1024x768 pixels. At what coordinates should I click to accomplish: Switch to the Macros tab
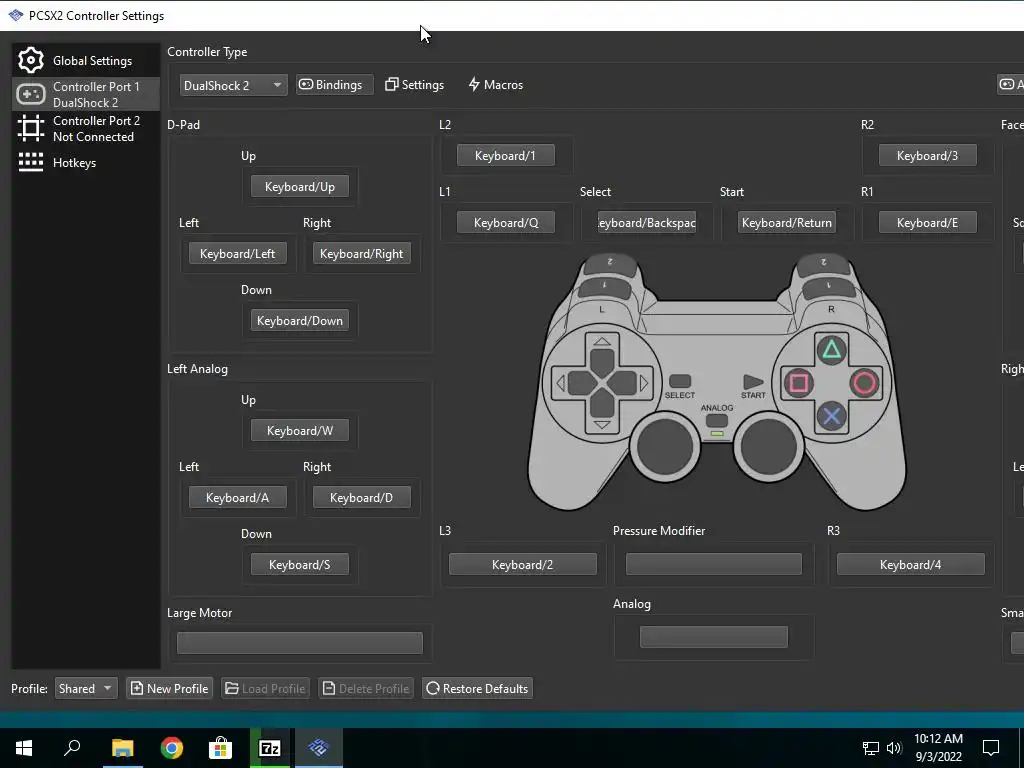pos(496,85)
